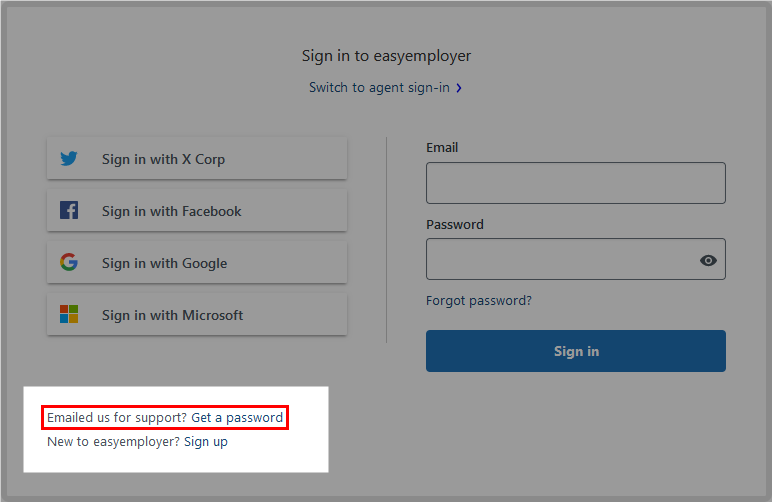Sign in with X Corp
Screen dimensions: 772x502
point(197,158)
